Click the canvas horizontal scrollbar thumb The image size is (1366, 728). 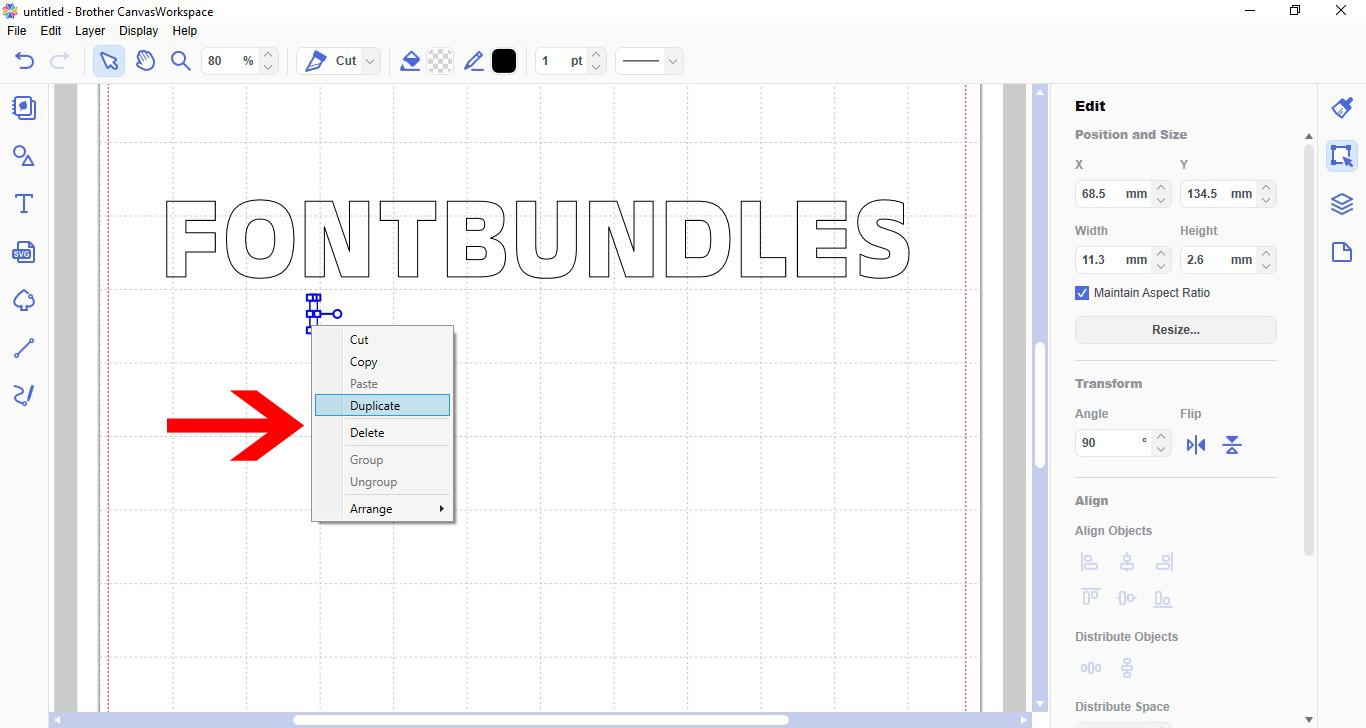(540, 720)
